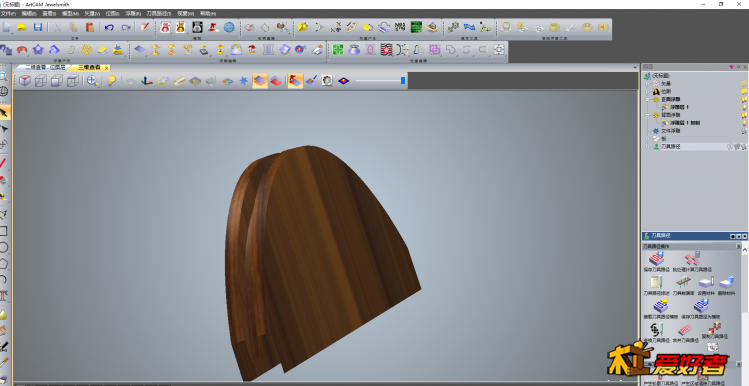Open the lights and material bulb icon
The image size is (749, 386).
click(x=111, y=81)
